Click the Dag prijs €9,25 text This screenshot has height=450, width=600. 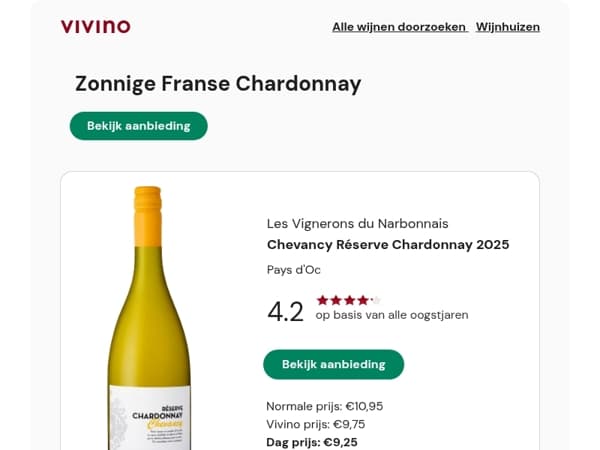[312, 442]
